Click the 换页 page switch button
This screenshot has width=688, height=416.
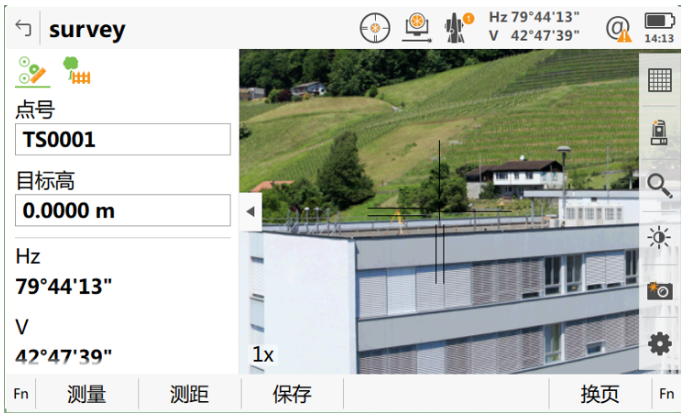(x=600, y=394)
